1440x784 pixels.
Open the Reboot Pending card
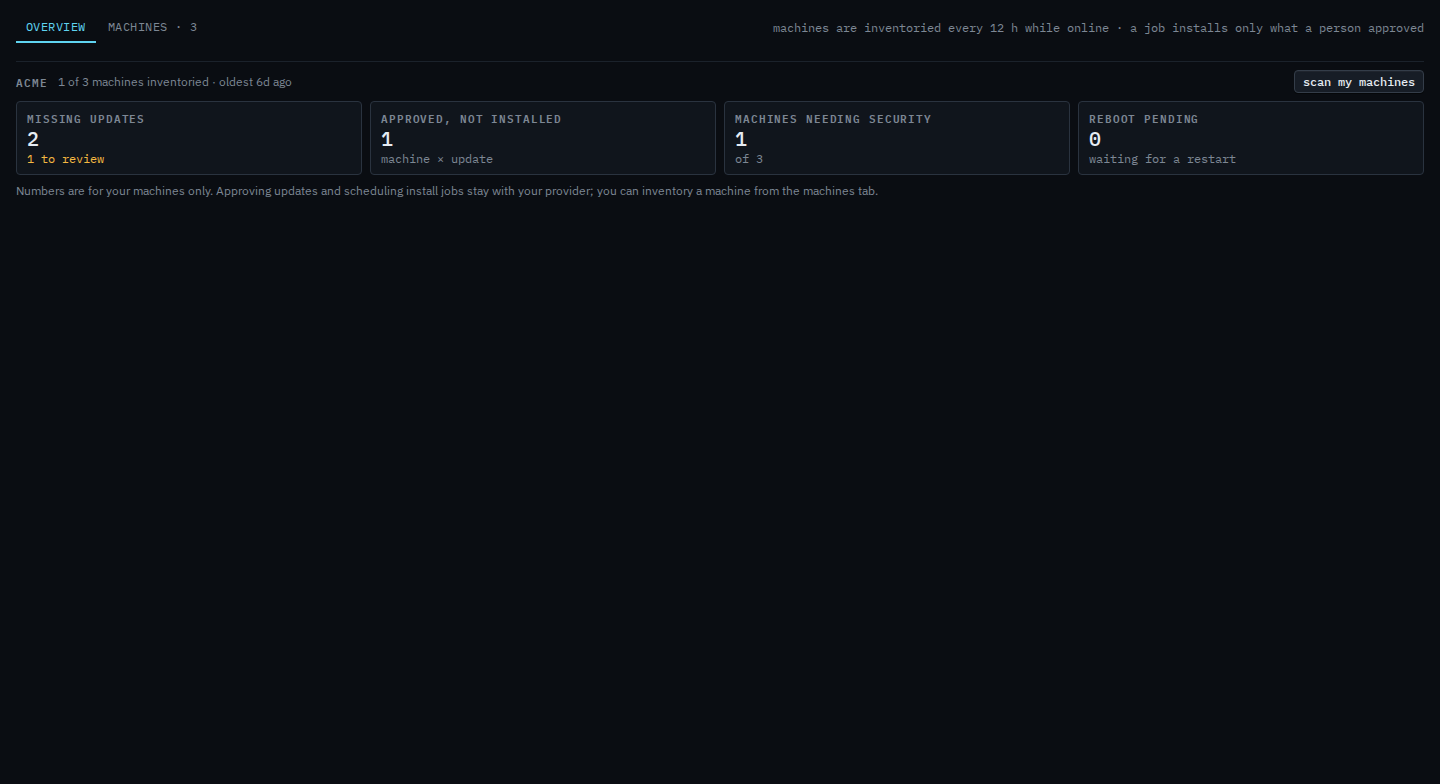(1251, 138)
